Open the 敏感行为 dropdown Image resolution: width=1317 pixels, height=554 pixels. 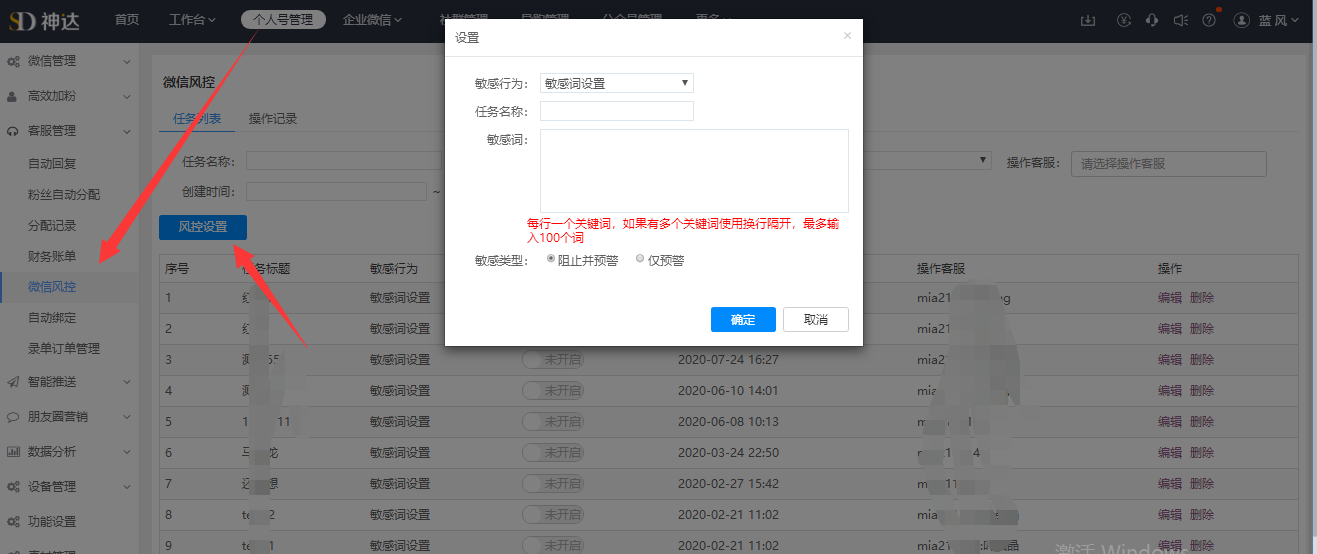pyautogui.click(x=616, y=83)
